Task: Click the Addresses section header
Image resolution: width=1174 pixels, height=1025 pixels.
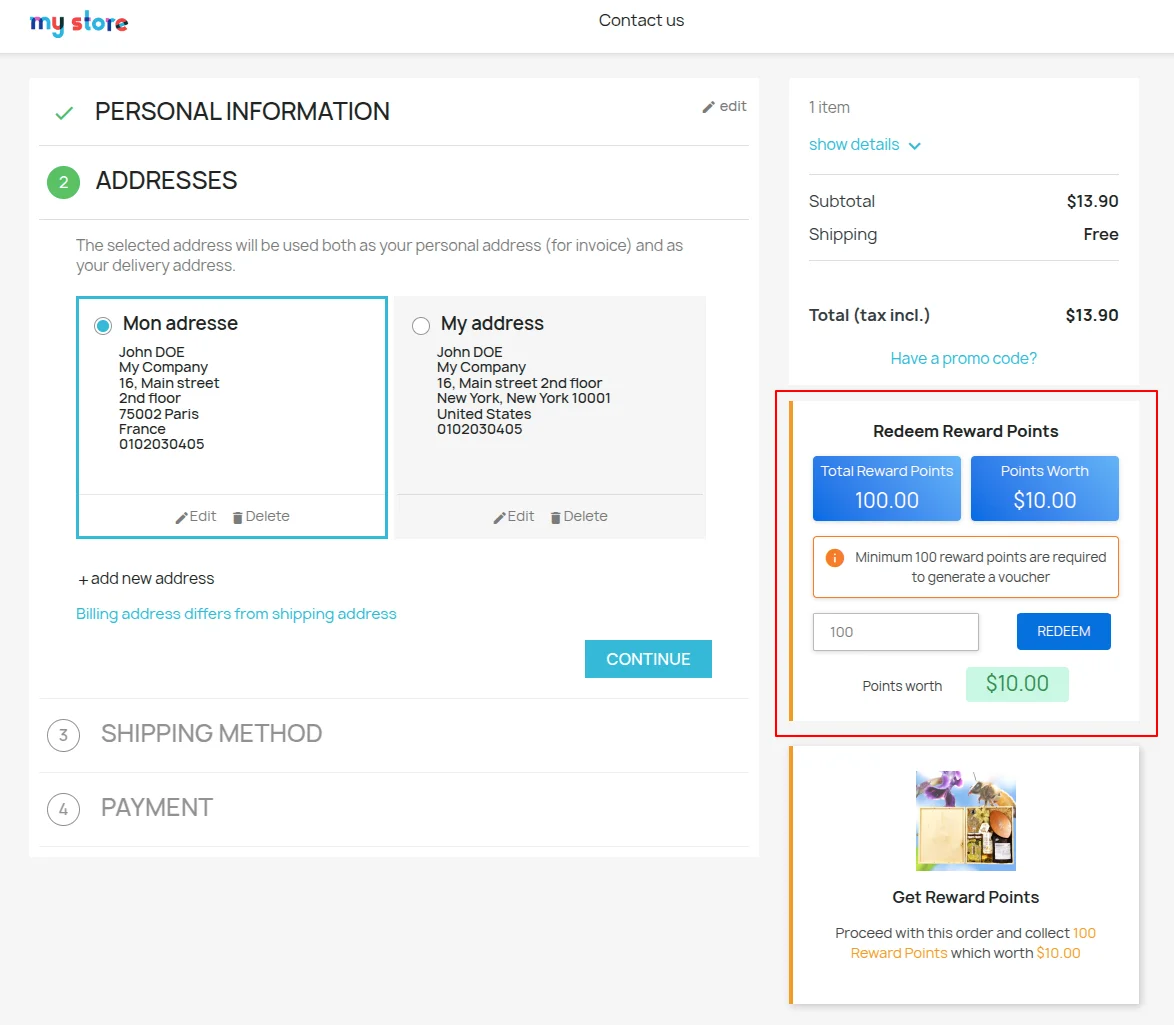Action: (x=166, y=181)
